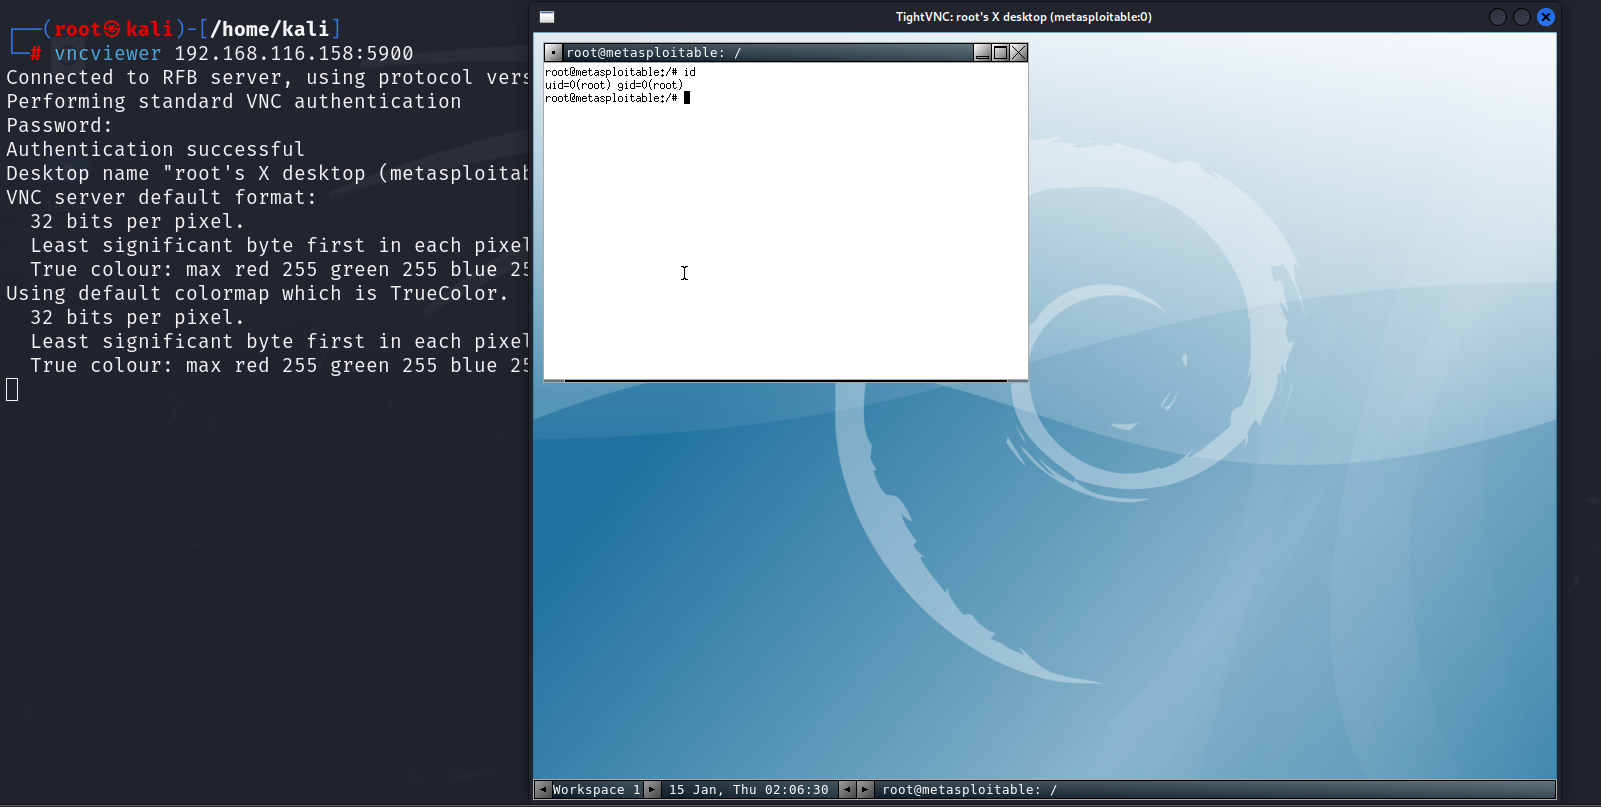Image resolution: width=1601 pixels, height=807 pixels.
Task: Select root@metasploitable entry in the taskbar
Action: pyautogui.click(x=968, y=790)
